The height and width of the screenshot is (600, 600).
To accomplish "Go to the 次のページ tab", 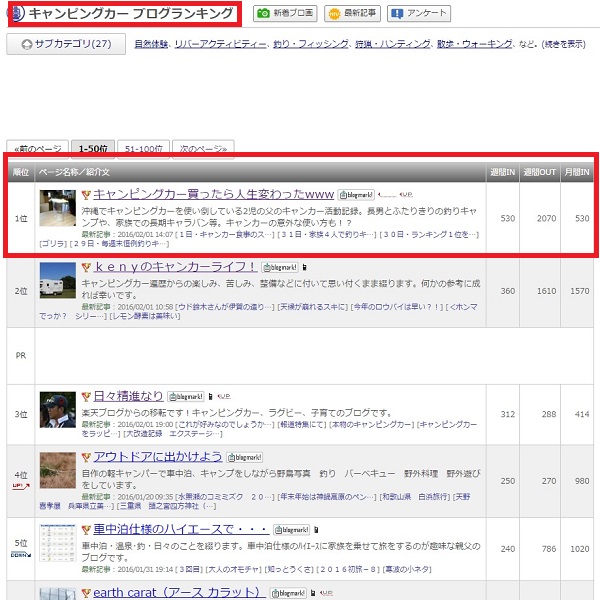I will point(203,149).
